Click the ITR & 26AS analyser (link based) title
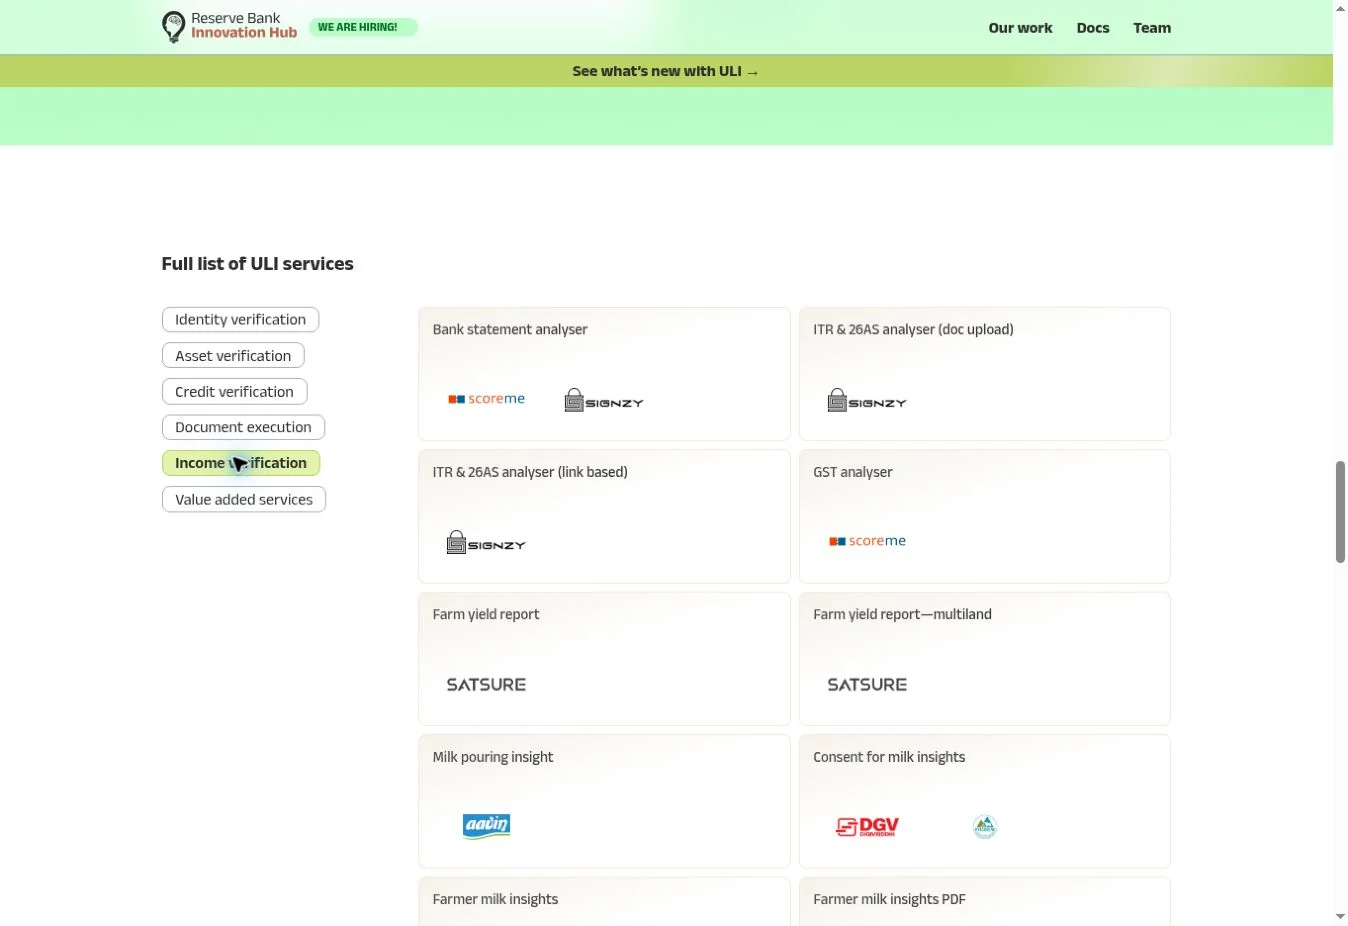1348x926 pixels. pyautogui.click(x=530, y=472)
